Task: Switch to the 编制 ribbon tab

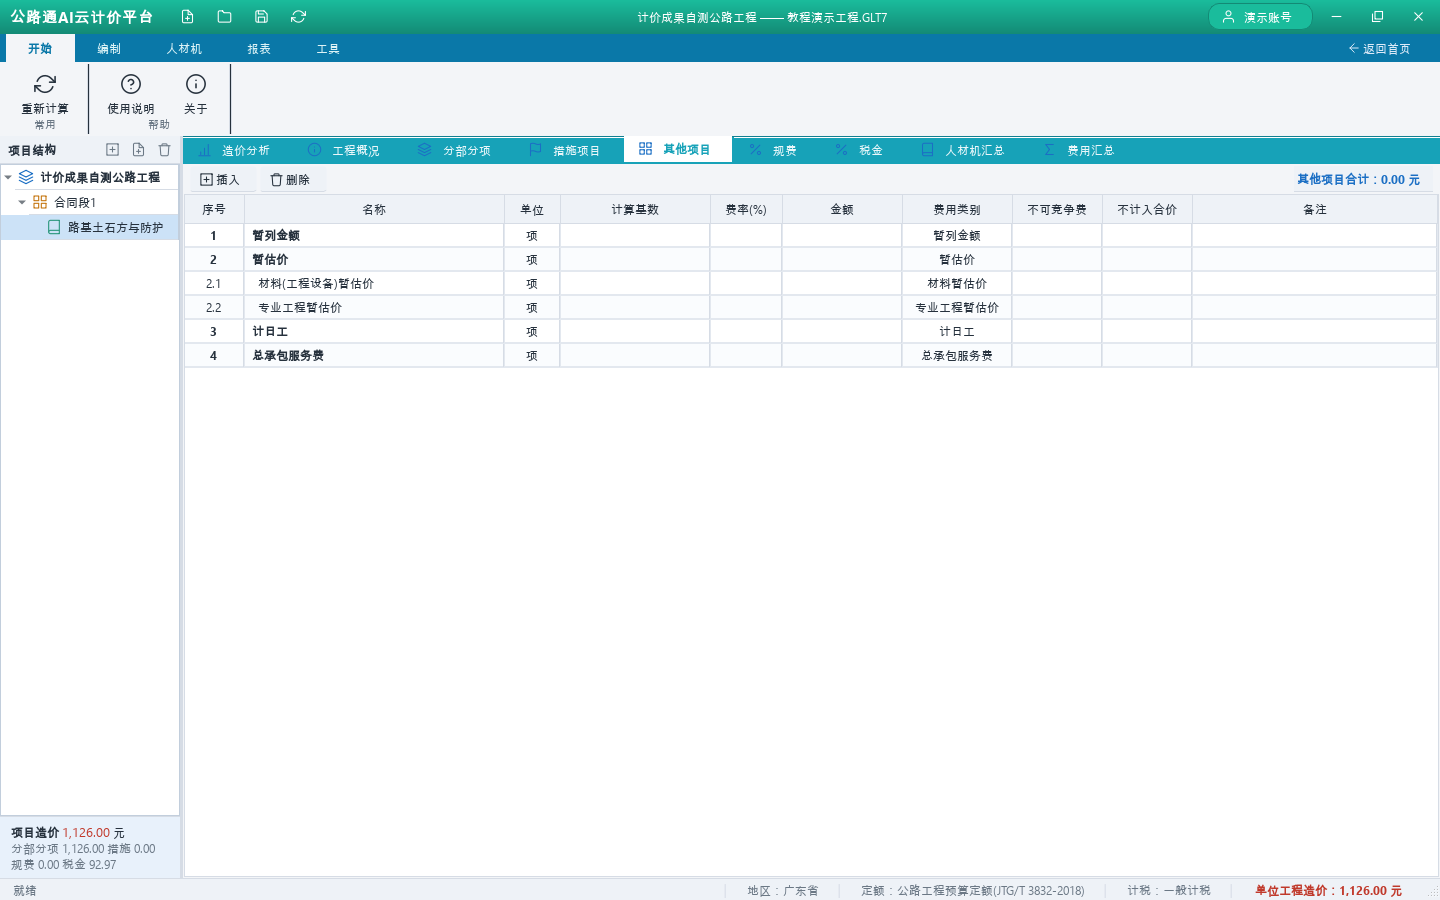Action: tap(109, 48)
